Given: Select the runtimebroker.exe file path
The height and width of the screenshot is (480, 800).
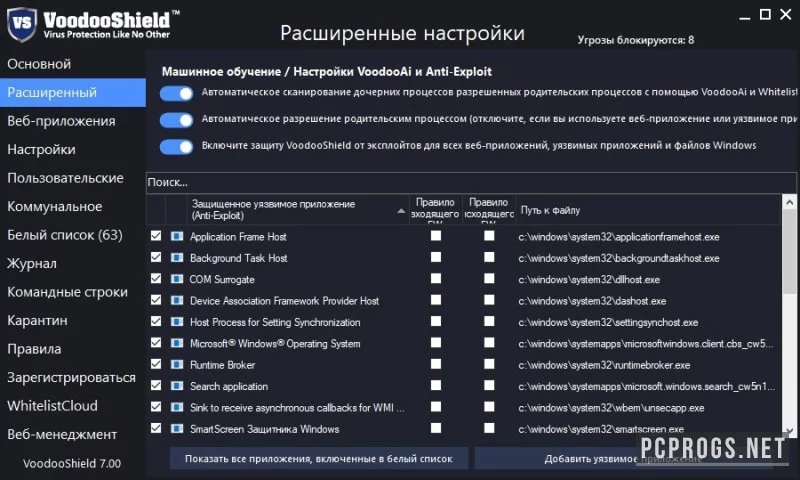Looking at the screenshot, I should (x=604, y=365).
